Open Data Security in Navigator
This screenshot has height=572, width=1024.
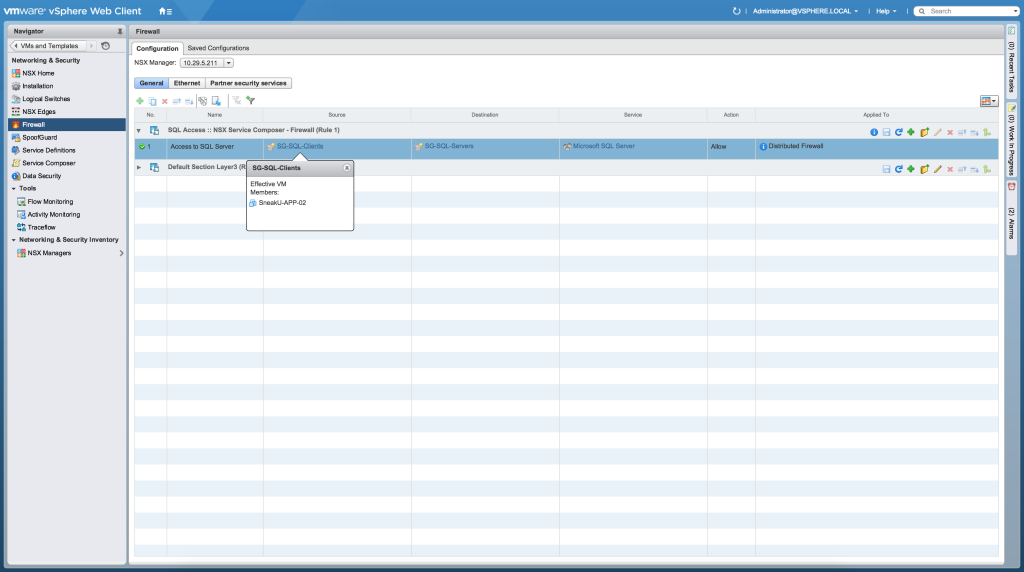pyautogui.click(x=41, y=176)
